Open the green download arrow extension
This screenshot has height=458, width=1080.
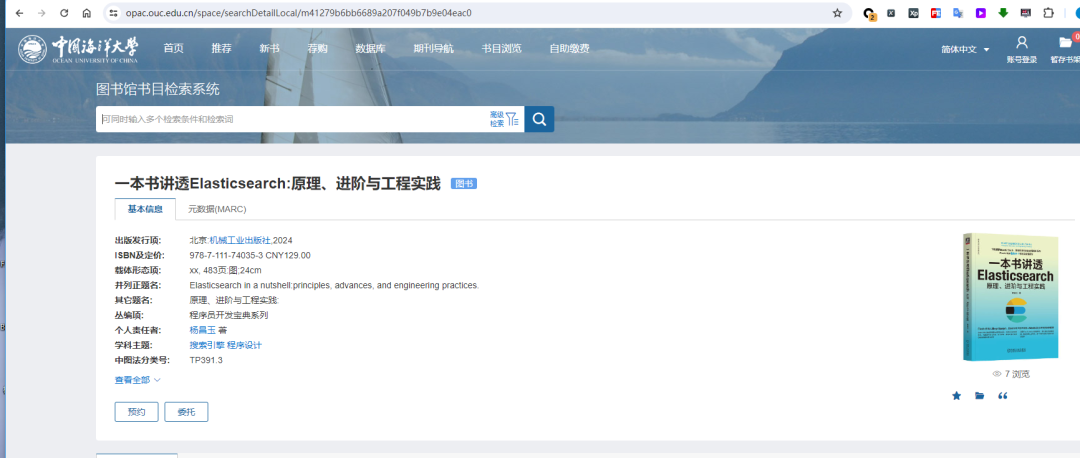click(1003, 13)
